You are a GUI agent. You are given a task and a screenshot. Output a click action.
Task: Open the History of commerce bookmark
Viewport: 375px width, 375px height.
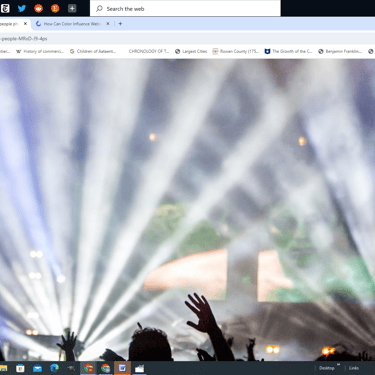coord(40,51)
